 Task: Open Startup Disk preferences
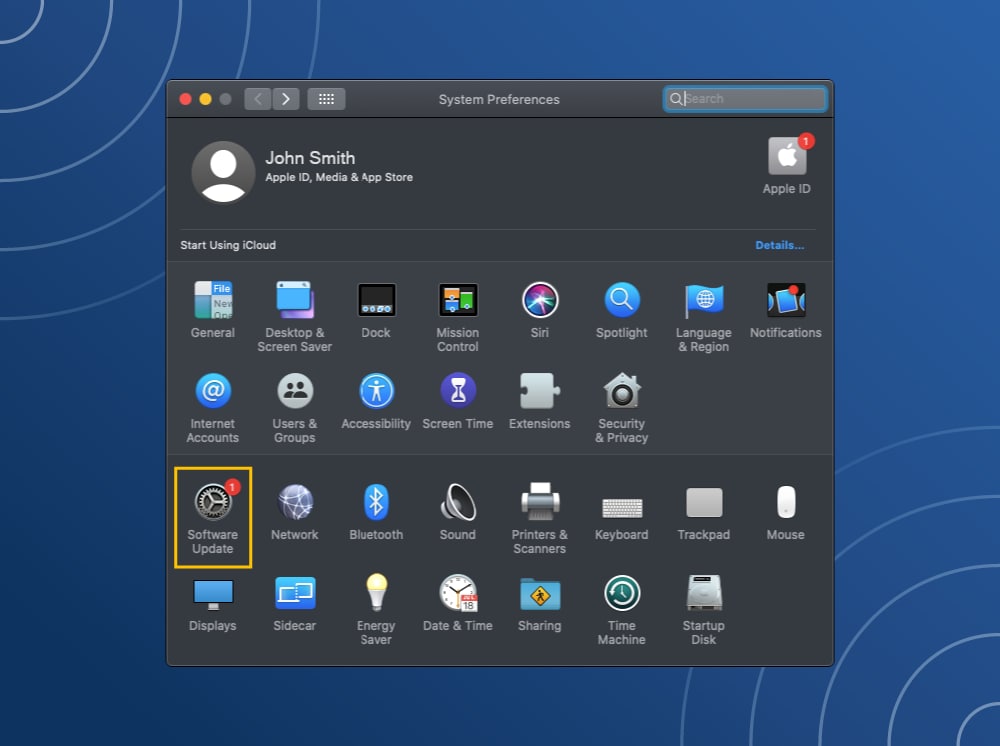point(704,610)
